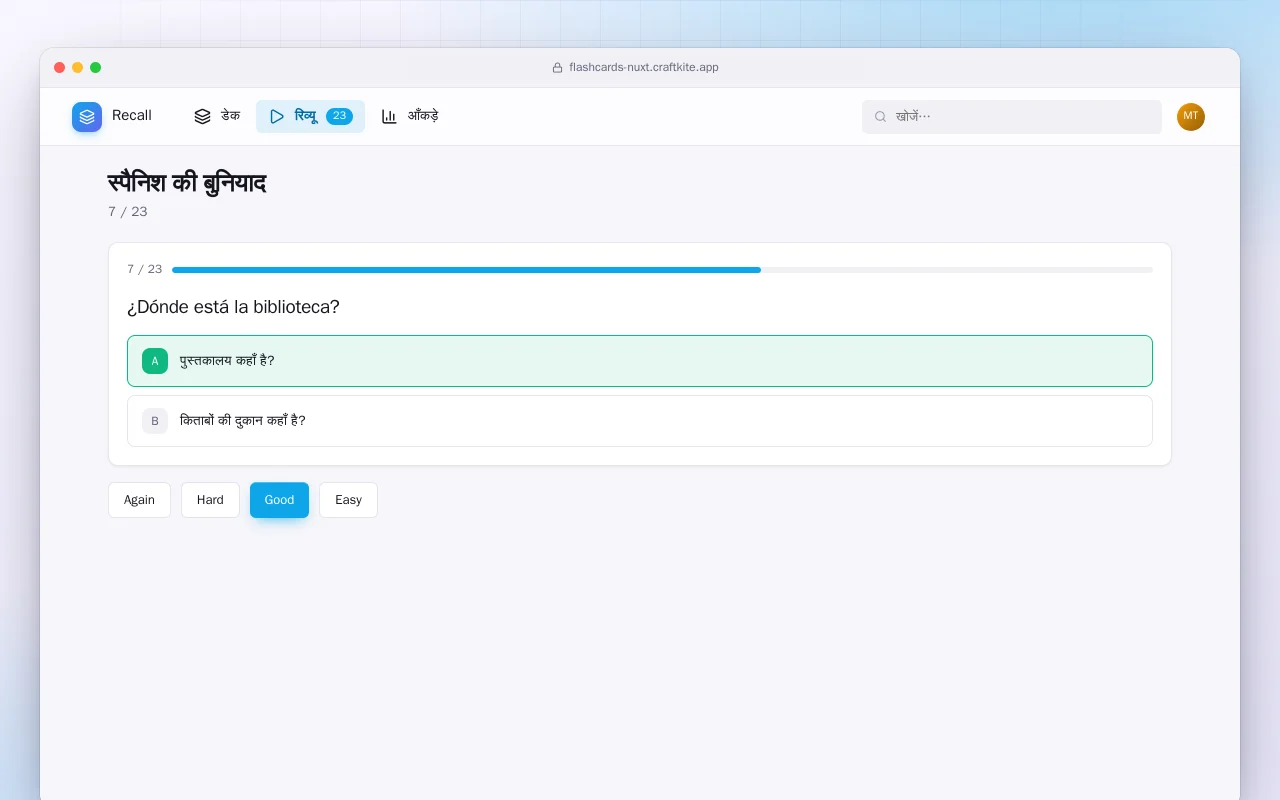Rate the card as Hard
Image resolution: width=1280 pixels, height=800 pixels.
click(210, 500)
